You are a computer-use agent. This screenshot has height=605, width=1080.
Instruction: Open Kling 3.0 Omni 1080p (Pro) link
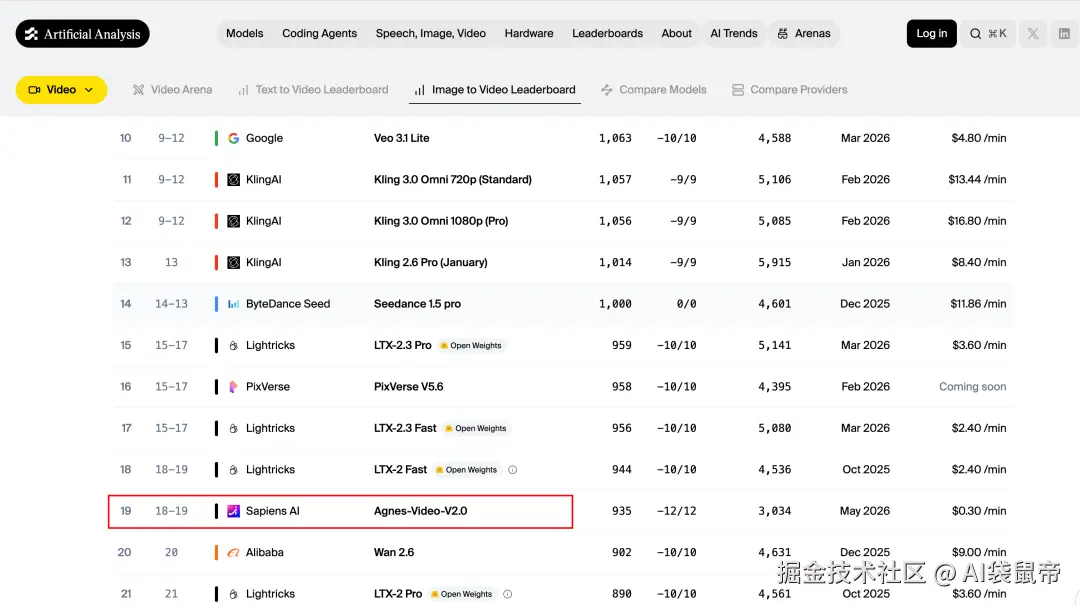tap(441, 221)
